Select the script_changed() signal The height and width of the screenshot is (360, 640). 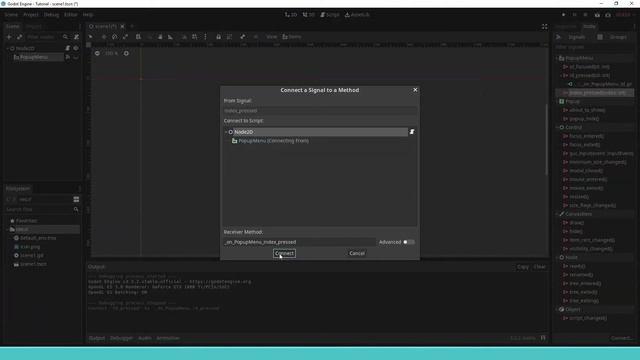pos(587,318)
